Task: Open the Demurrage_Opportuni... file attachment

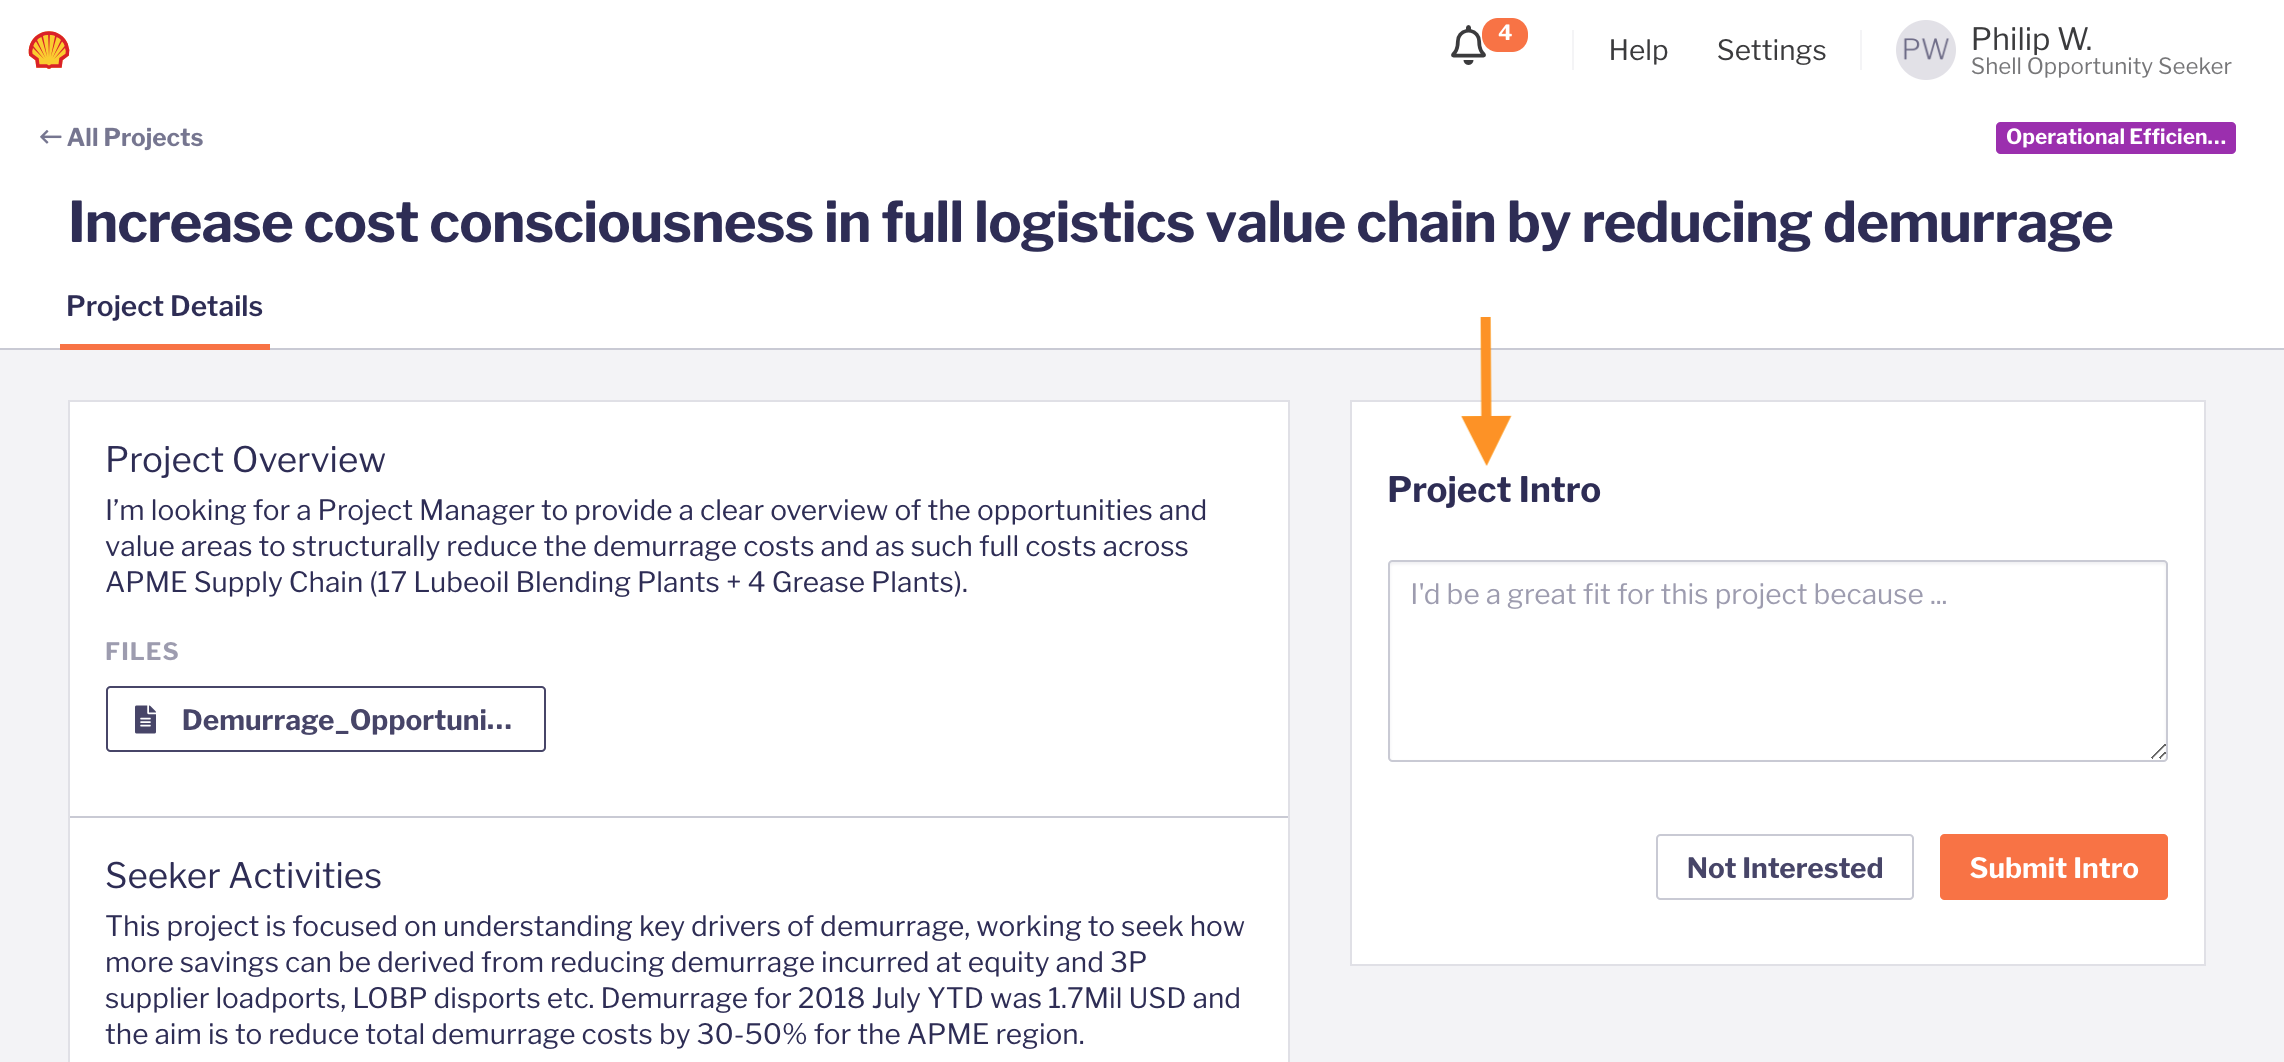Action: tap(346, 719)
